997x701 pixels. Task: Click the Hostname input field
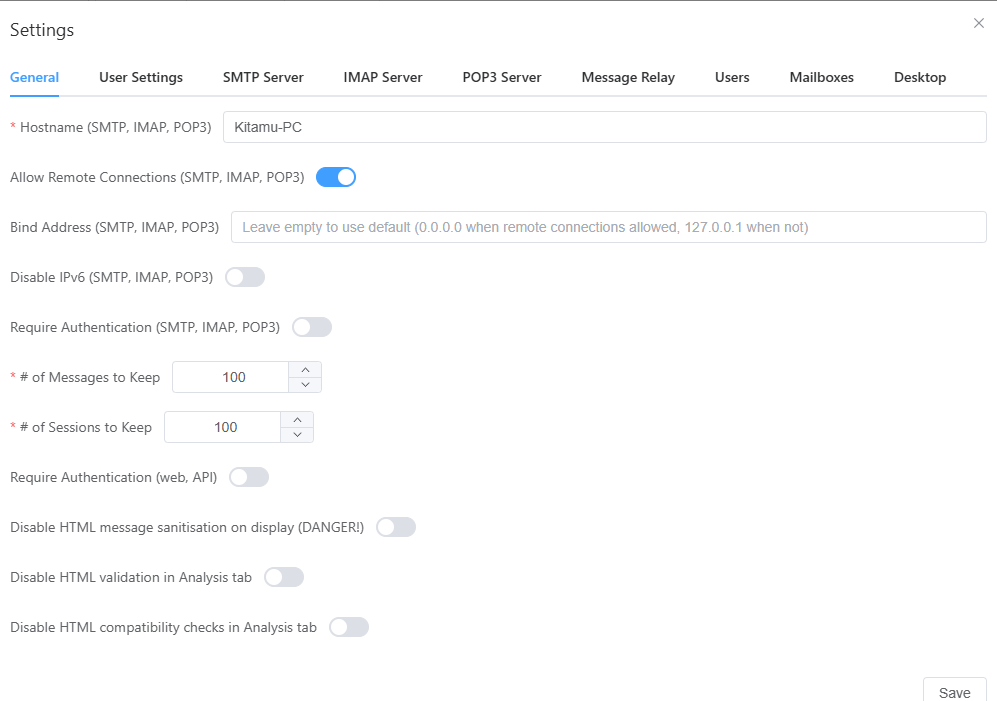[605, 127]
